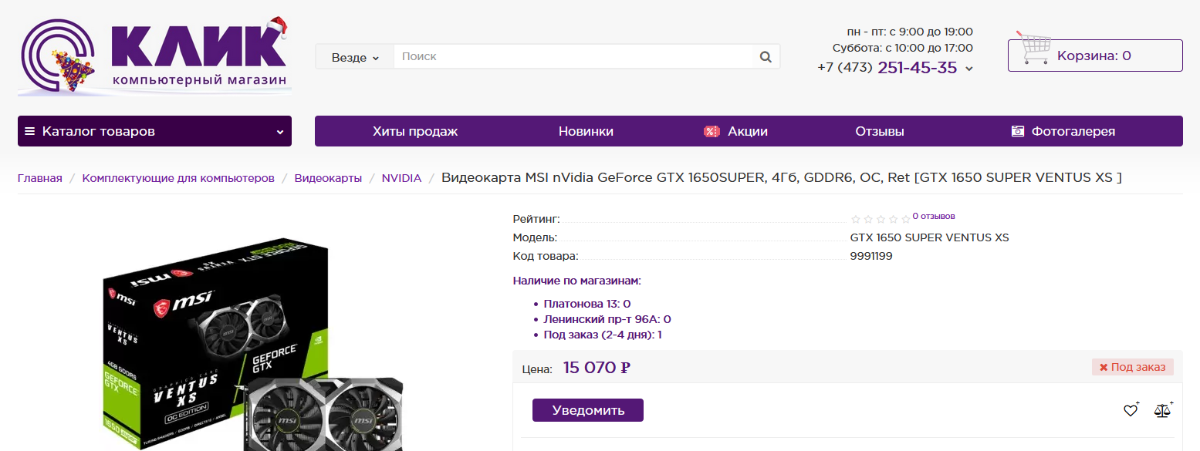Open Комплектующие для компьютеров breadcrumb
1200x451 pixels.
178,178
